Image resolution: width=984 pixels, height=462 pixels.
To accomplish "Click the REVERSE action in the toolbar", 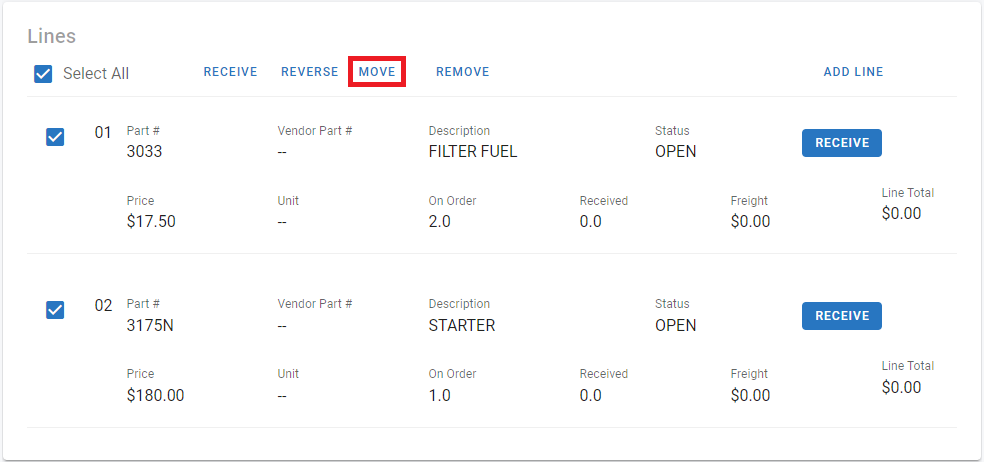I will point(309,72).
